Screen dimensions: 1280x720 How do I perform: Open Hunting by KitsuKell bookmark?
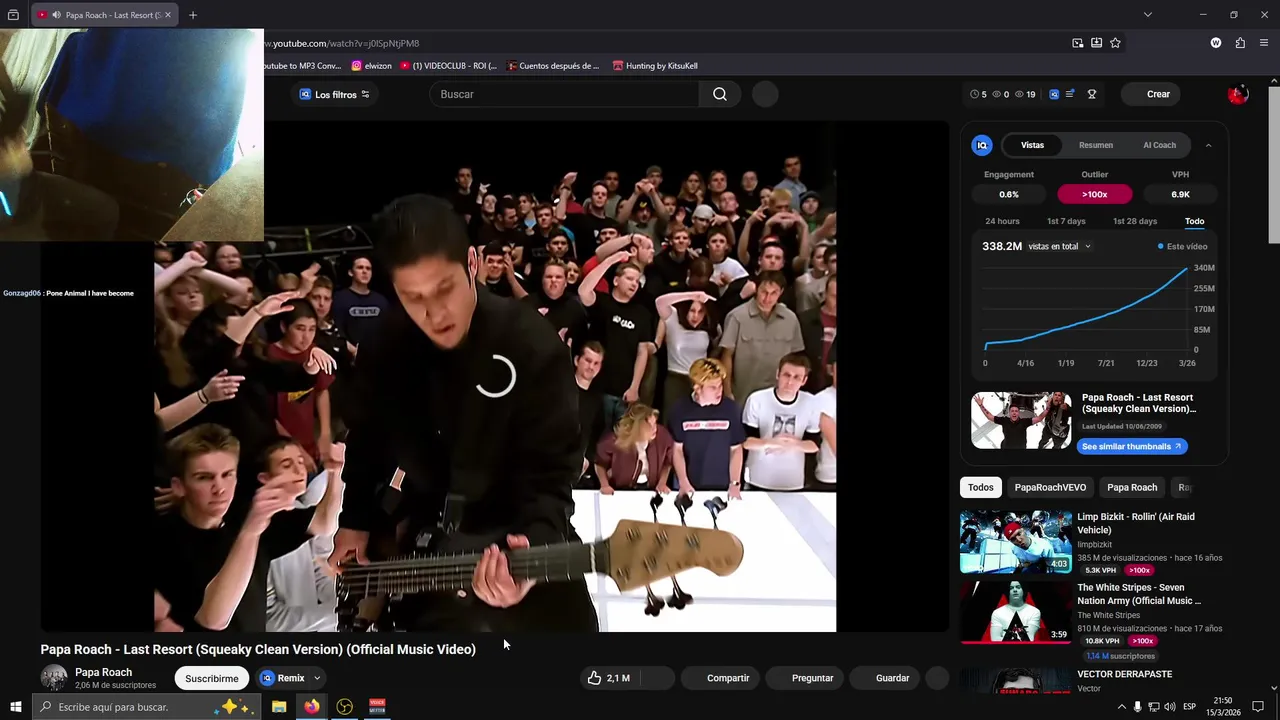pyautogui.click(x=655, y=66)
